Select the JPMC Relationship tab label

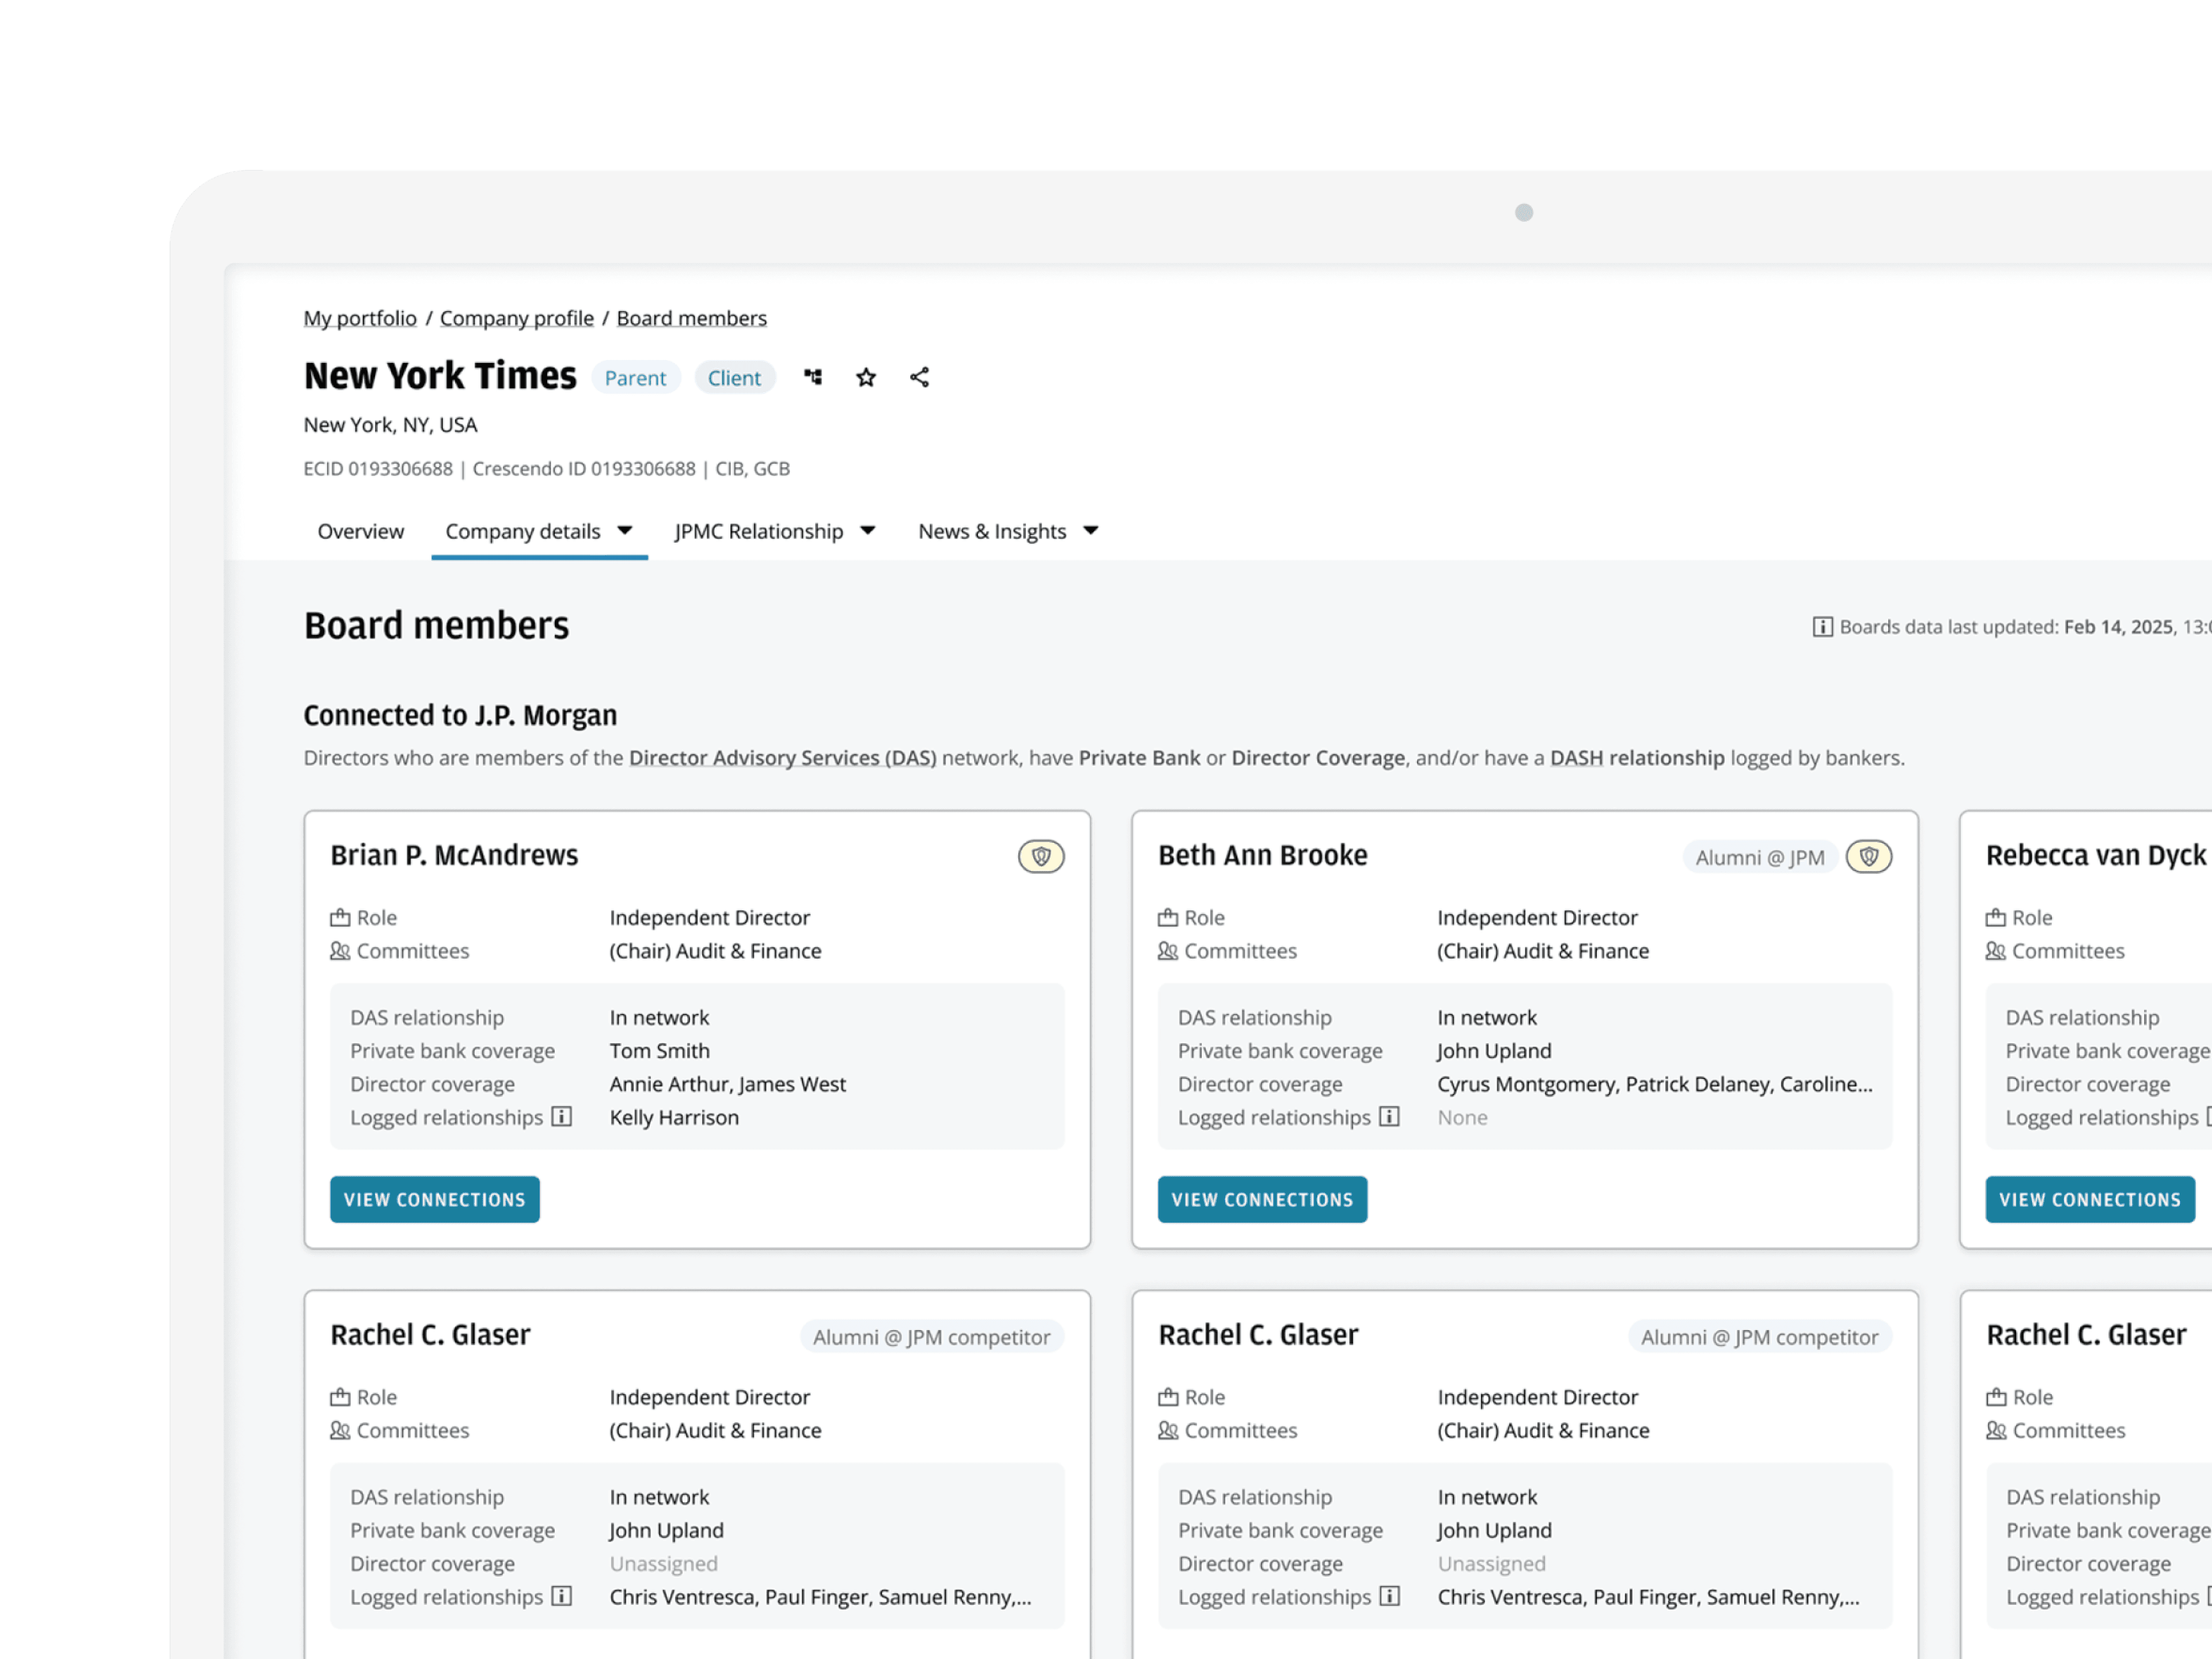point(759,531)
